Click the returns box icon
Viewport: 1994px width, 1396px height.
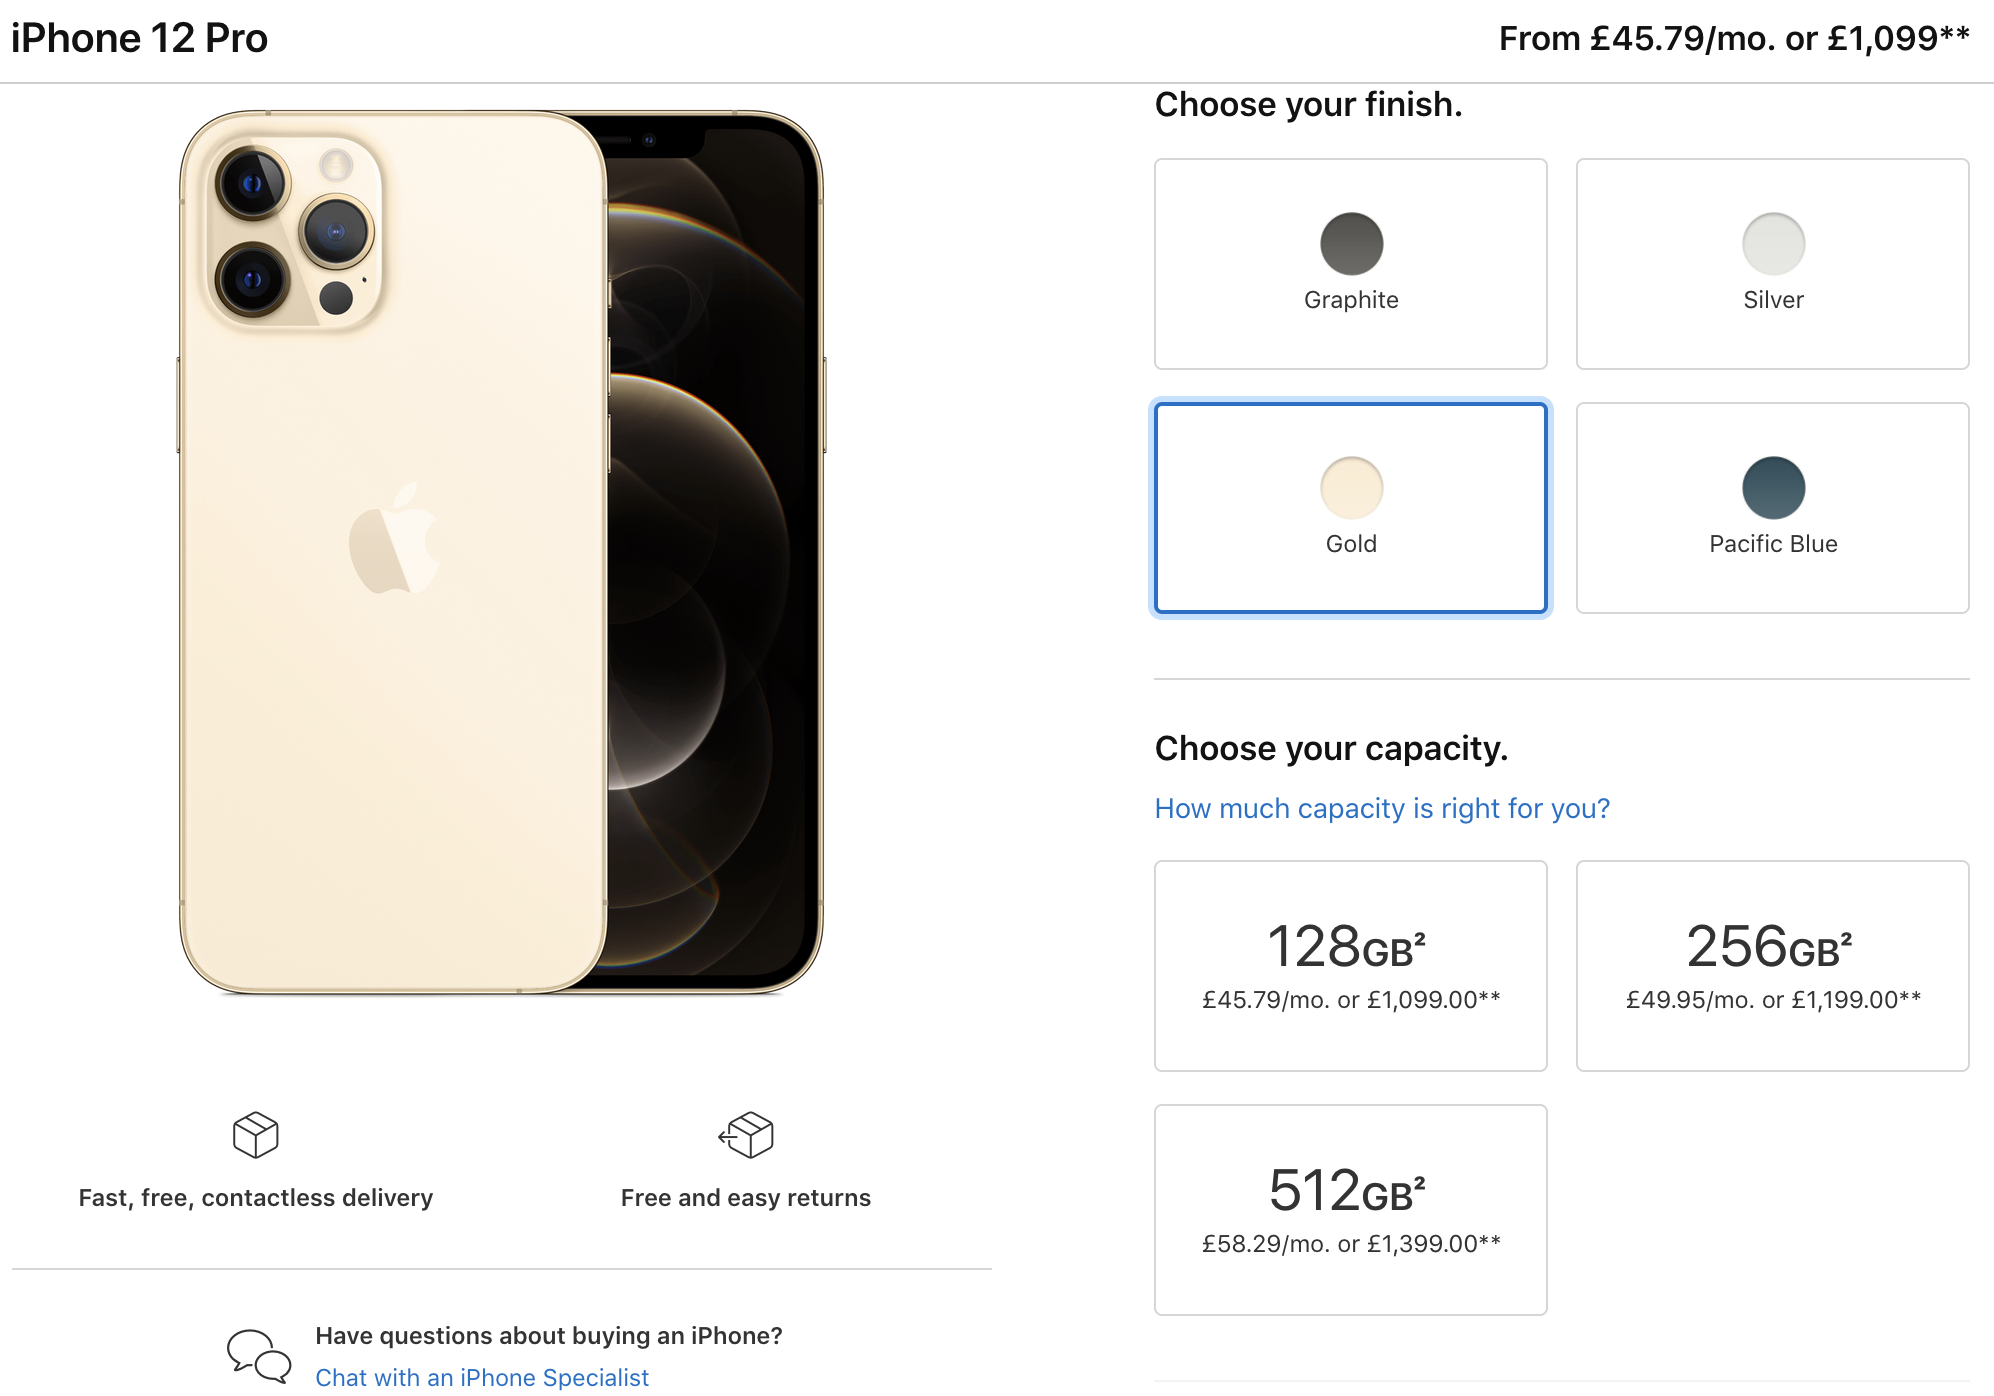(747, 1135)
